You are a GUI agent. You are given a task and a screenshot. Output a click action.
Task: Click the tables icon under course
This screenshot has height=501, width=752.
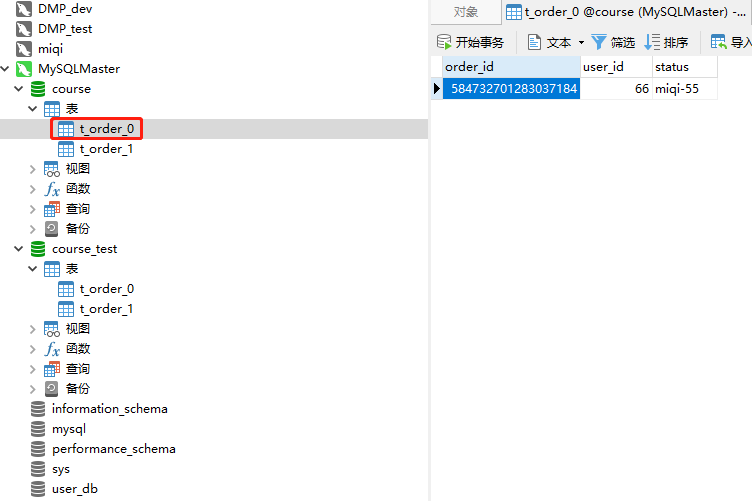coord(52,109)
